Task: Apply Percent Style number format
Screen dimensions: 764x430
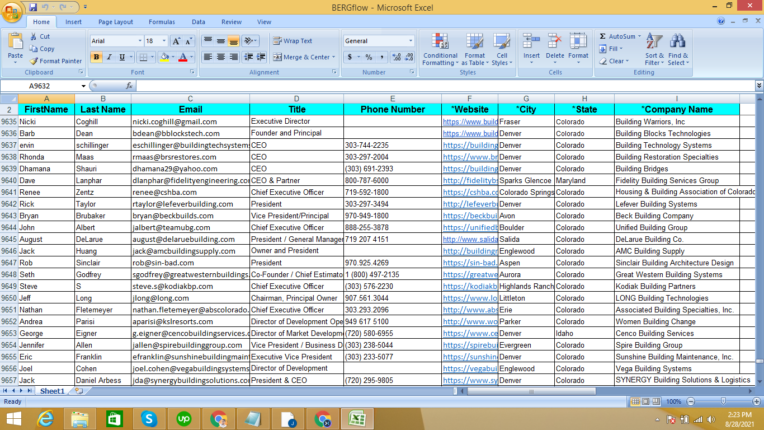Action: pos(369,57)
